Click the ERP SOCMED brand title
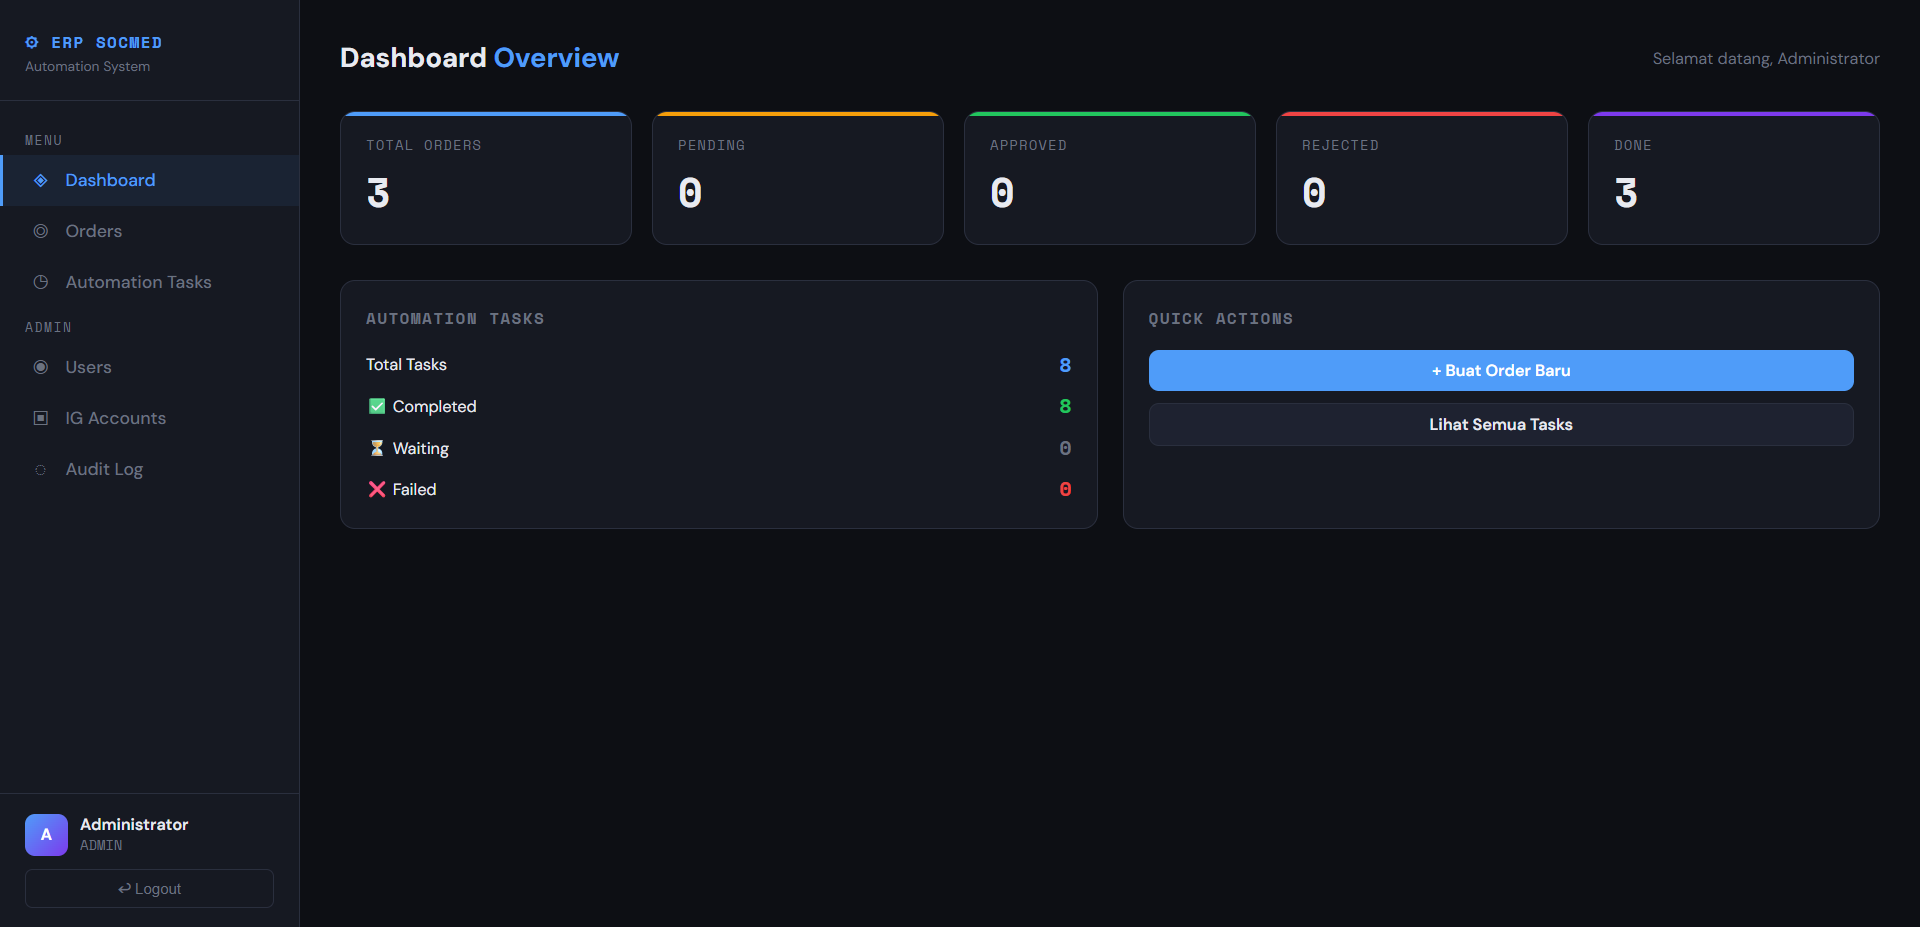Image resolution: width=1920 pixels, height=927 pixels. pos(106,42)
